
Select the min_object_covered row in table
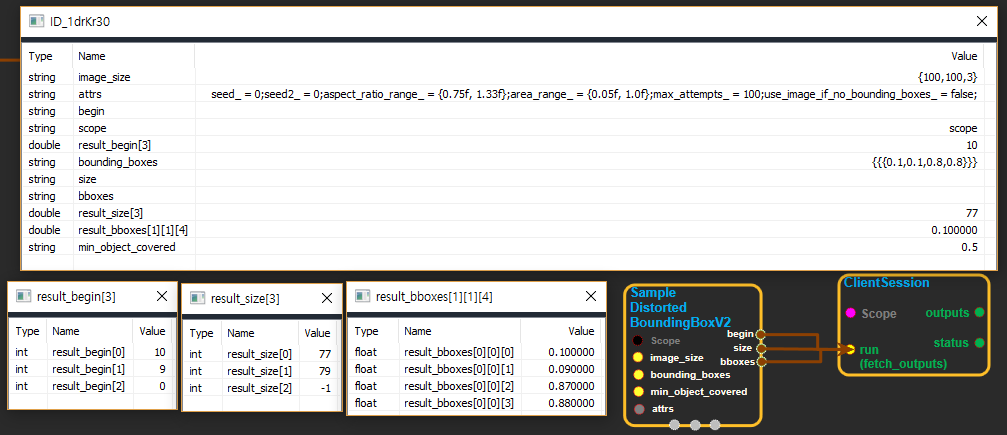[500, 247]
